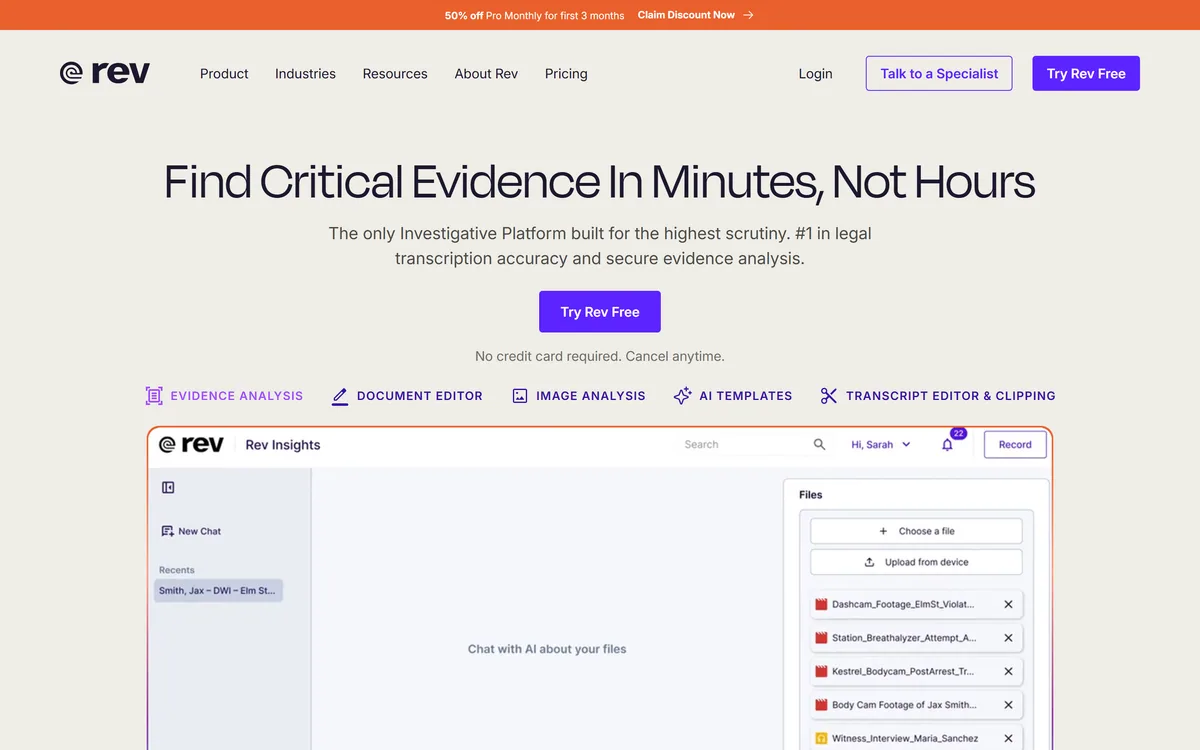Click the Rev logo in the site header

click(x=105, y=73)
